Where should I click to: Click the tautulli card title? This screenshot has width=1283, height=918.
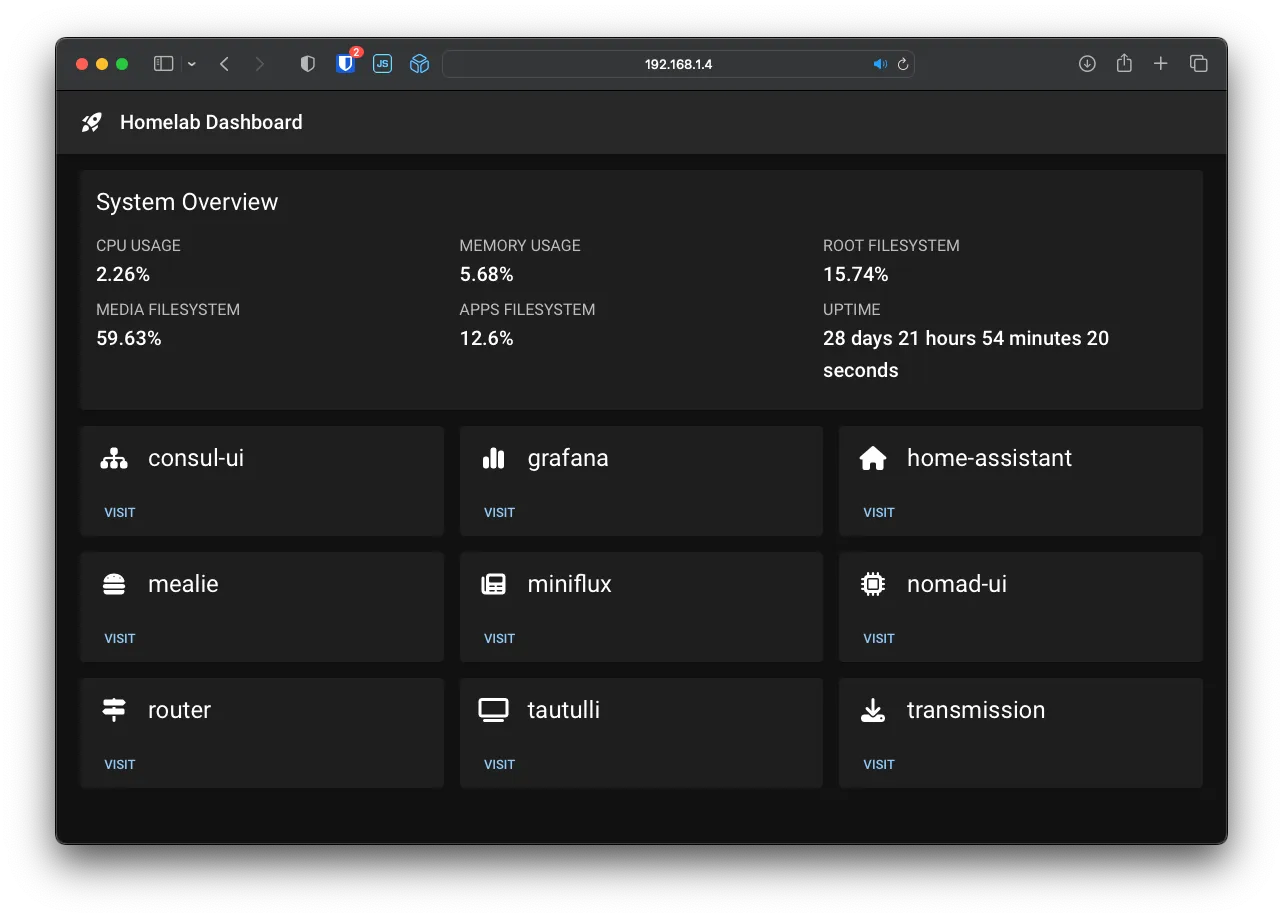[x=564, y=710]
